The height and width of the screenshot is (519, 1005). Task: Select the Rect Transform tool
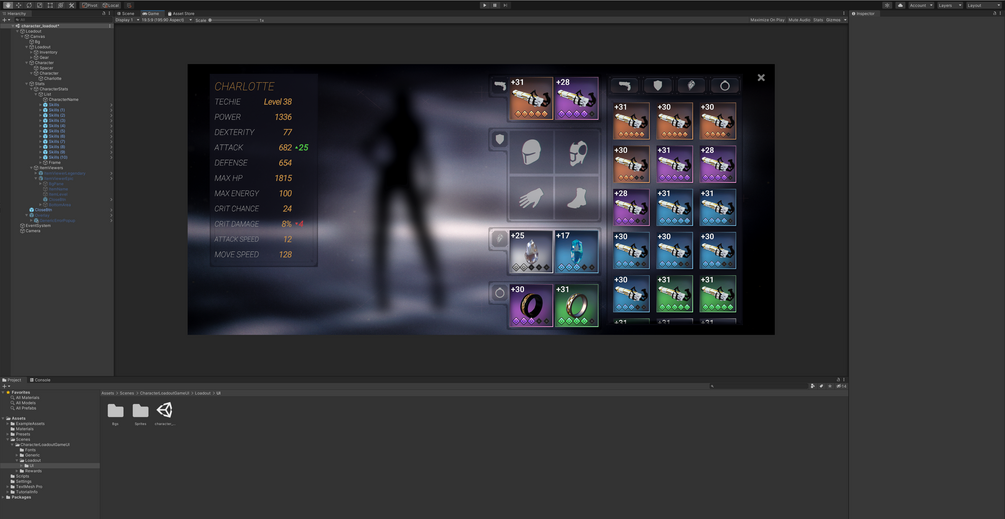coord(50,5)
